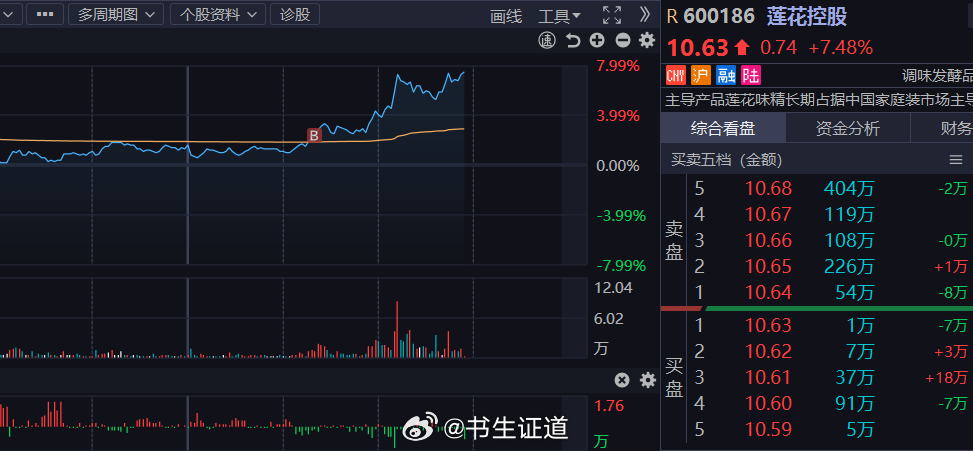Click the company description ticker text

[818, 99]
